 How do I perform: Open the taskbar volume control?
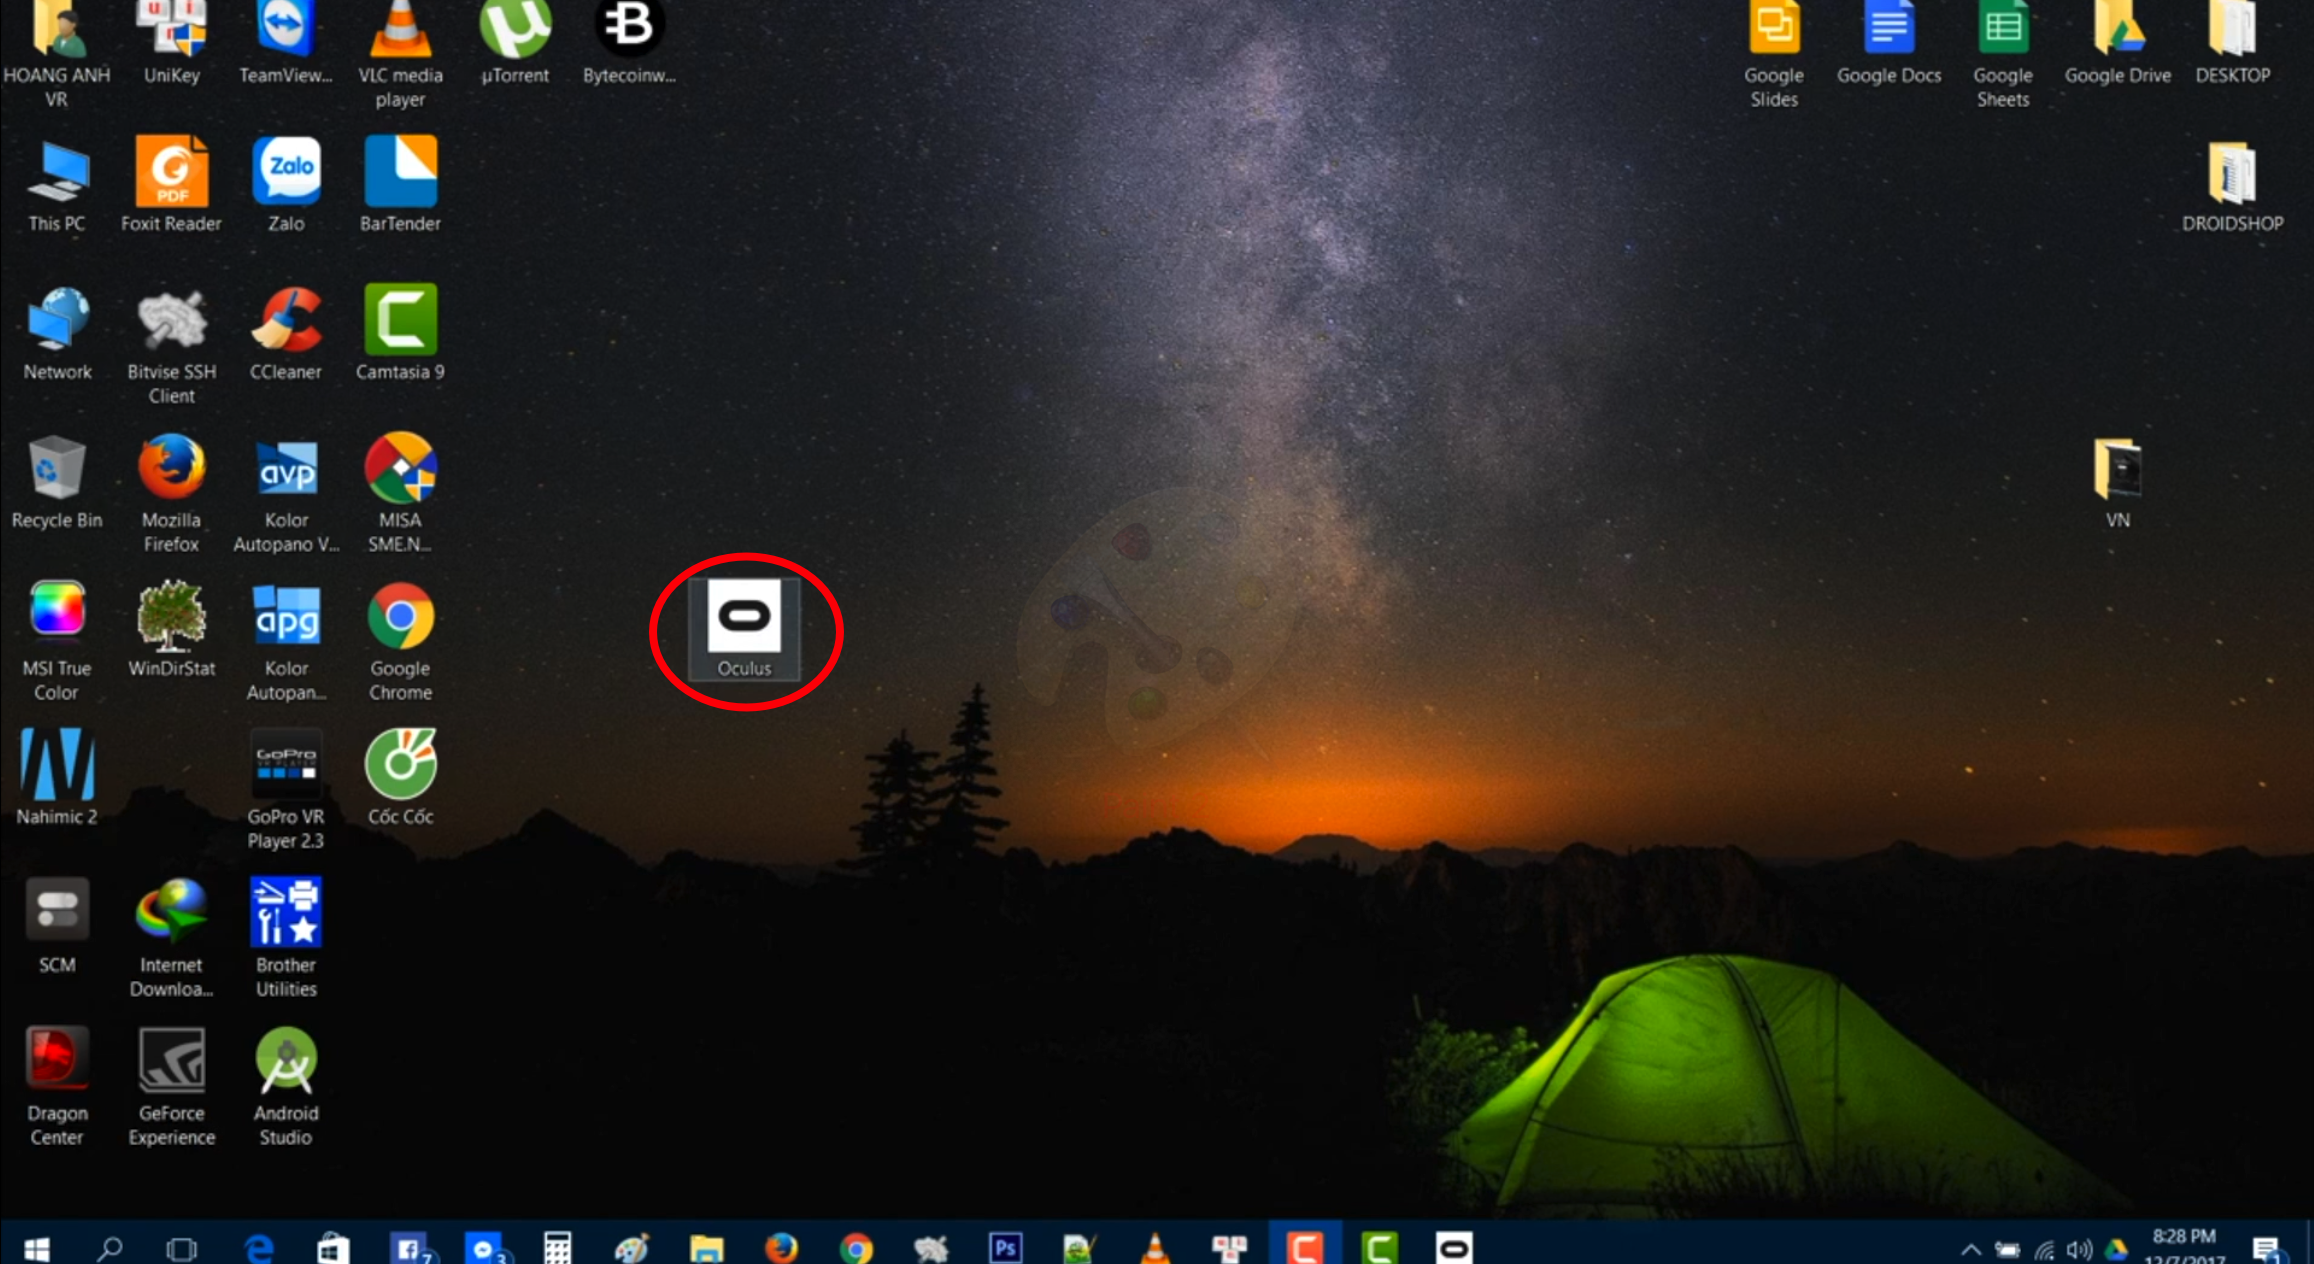2080,1249
